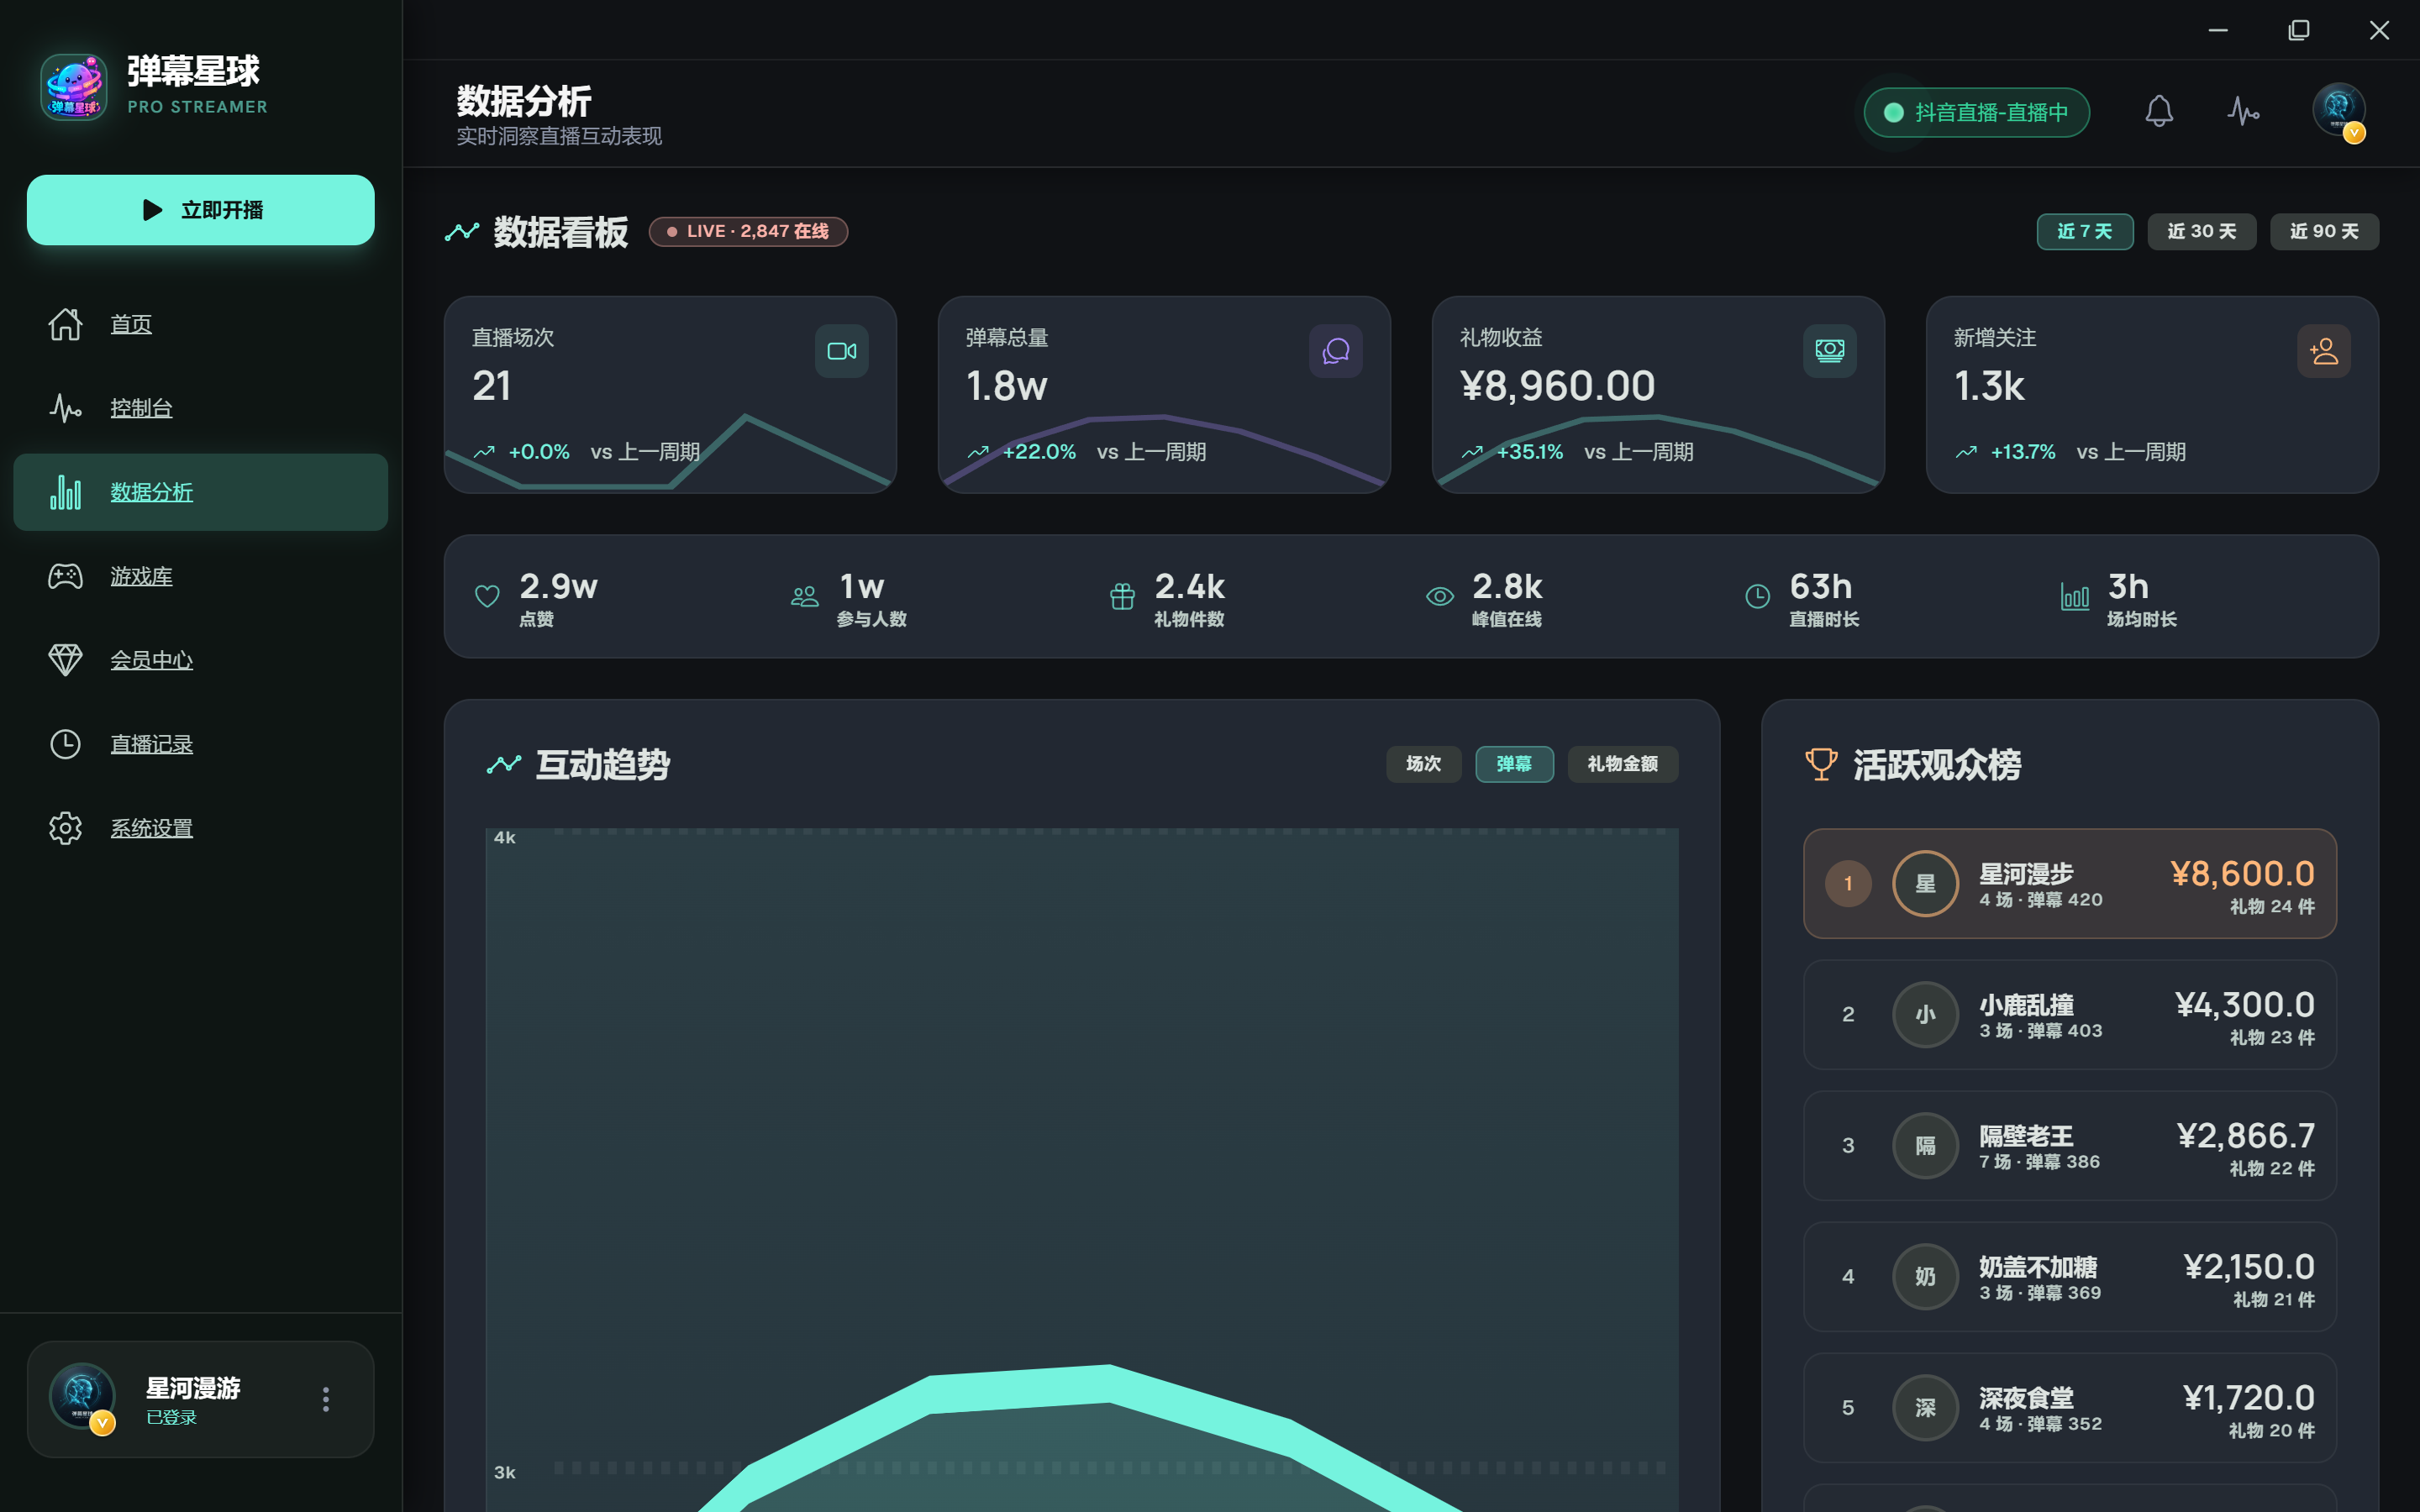Click the bar chart icon beside 场均时长
Screen dimensions: 2420x1512
coord(2075,597)
